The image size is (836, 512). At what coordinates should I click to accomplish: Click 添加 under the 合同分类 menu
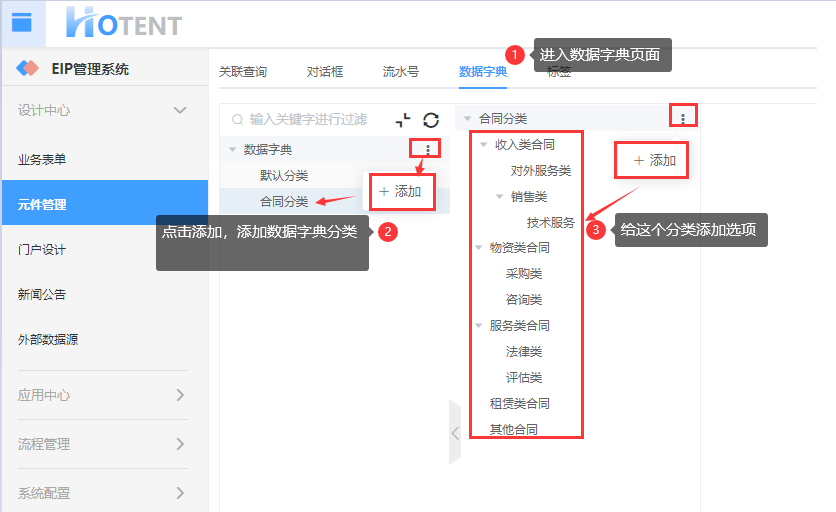click(x=655, y=161)
